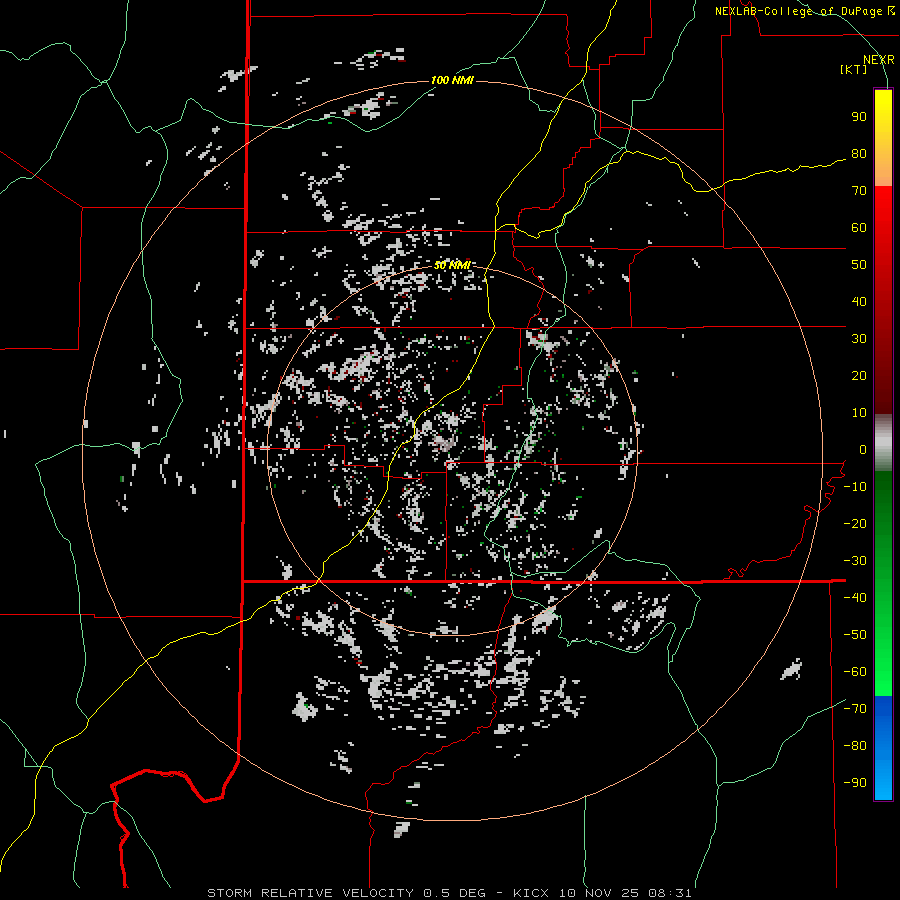
Task: Click the "NEXR" label above the scale
Action: click(x=879, y=60)
